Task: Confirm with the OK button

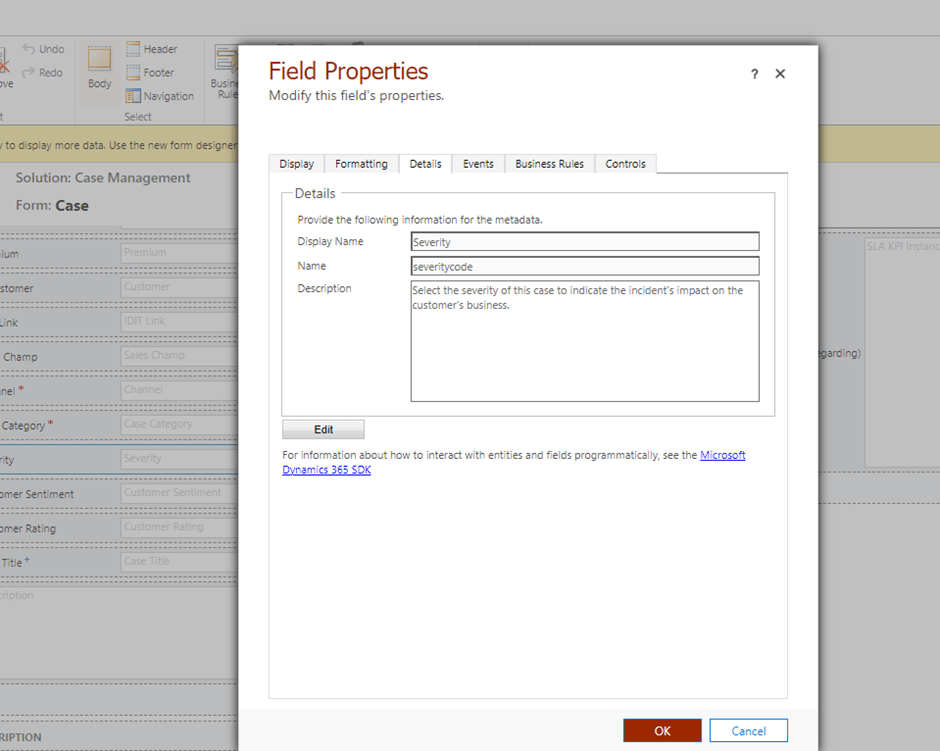Action: click(x=662, y=731)
